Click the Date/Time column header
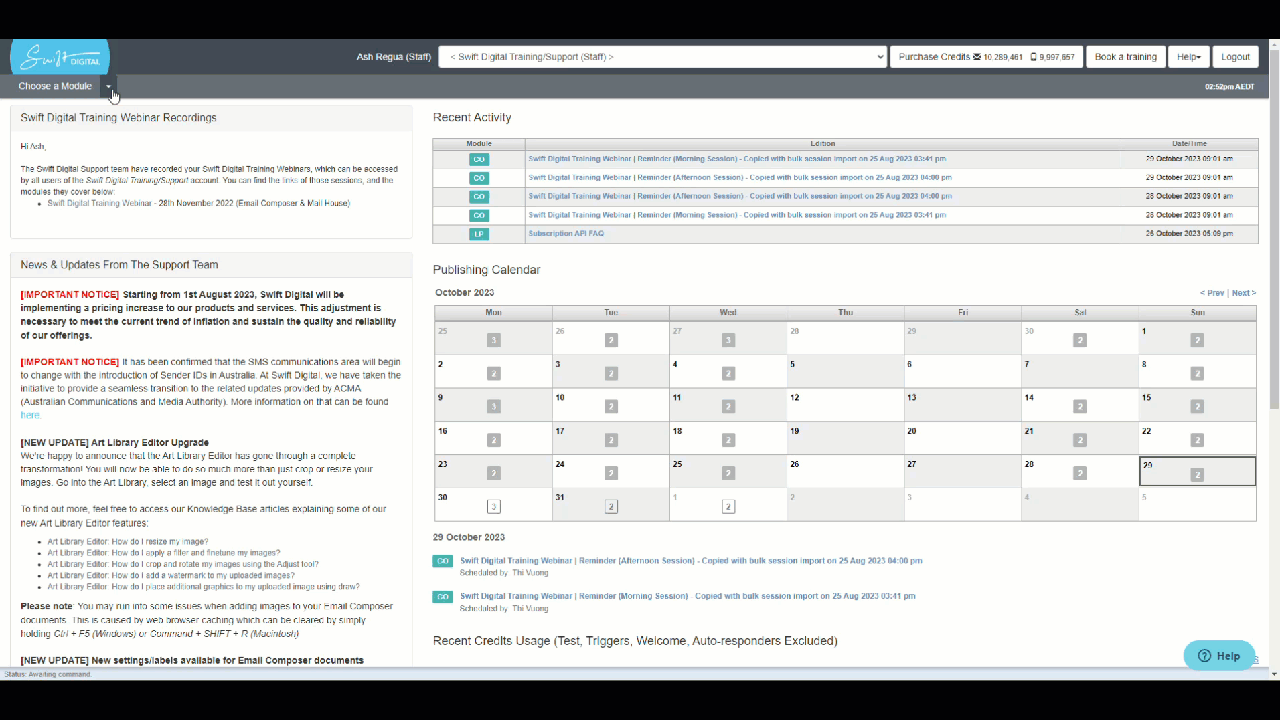This screenshot has height=720, width=1280. click(1189, 144)
